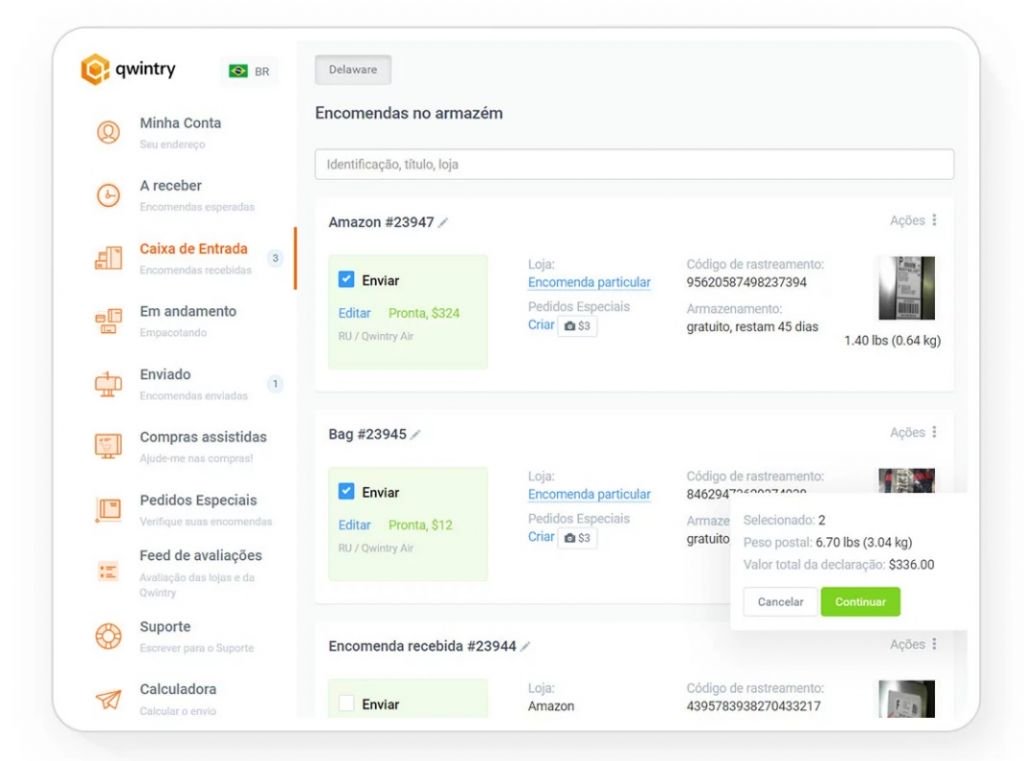Open Compras assistidas section

pos(203,446)
